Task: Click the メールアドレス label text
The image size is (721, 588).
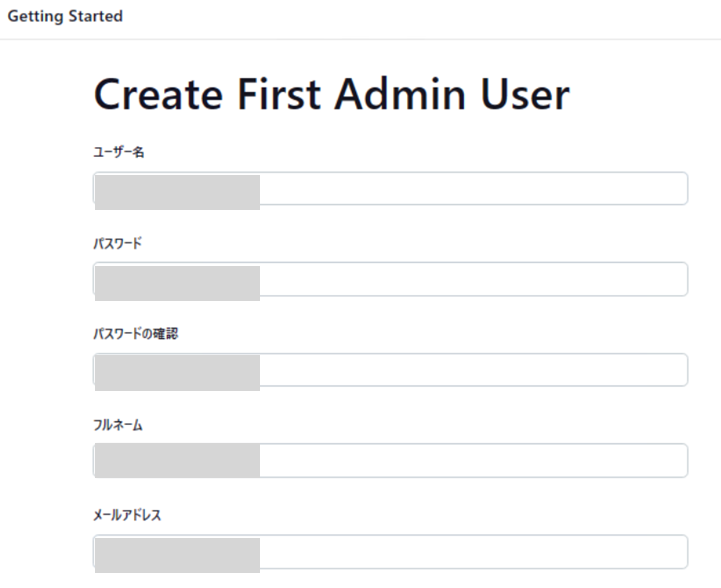Action: 127,515
